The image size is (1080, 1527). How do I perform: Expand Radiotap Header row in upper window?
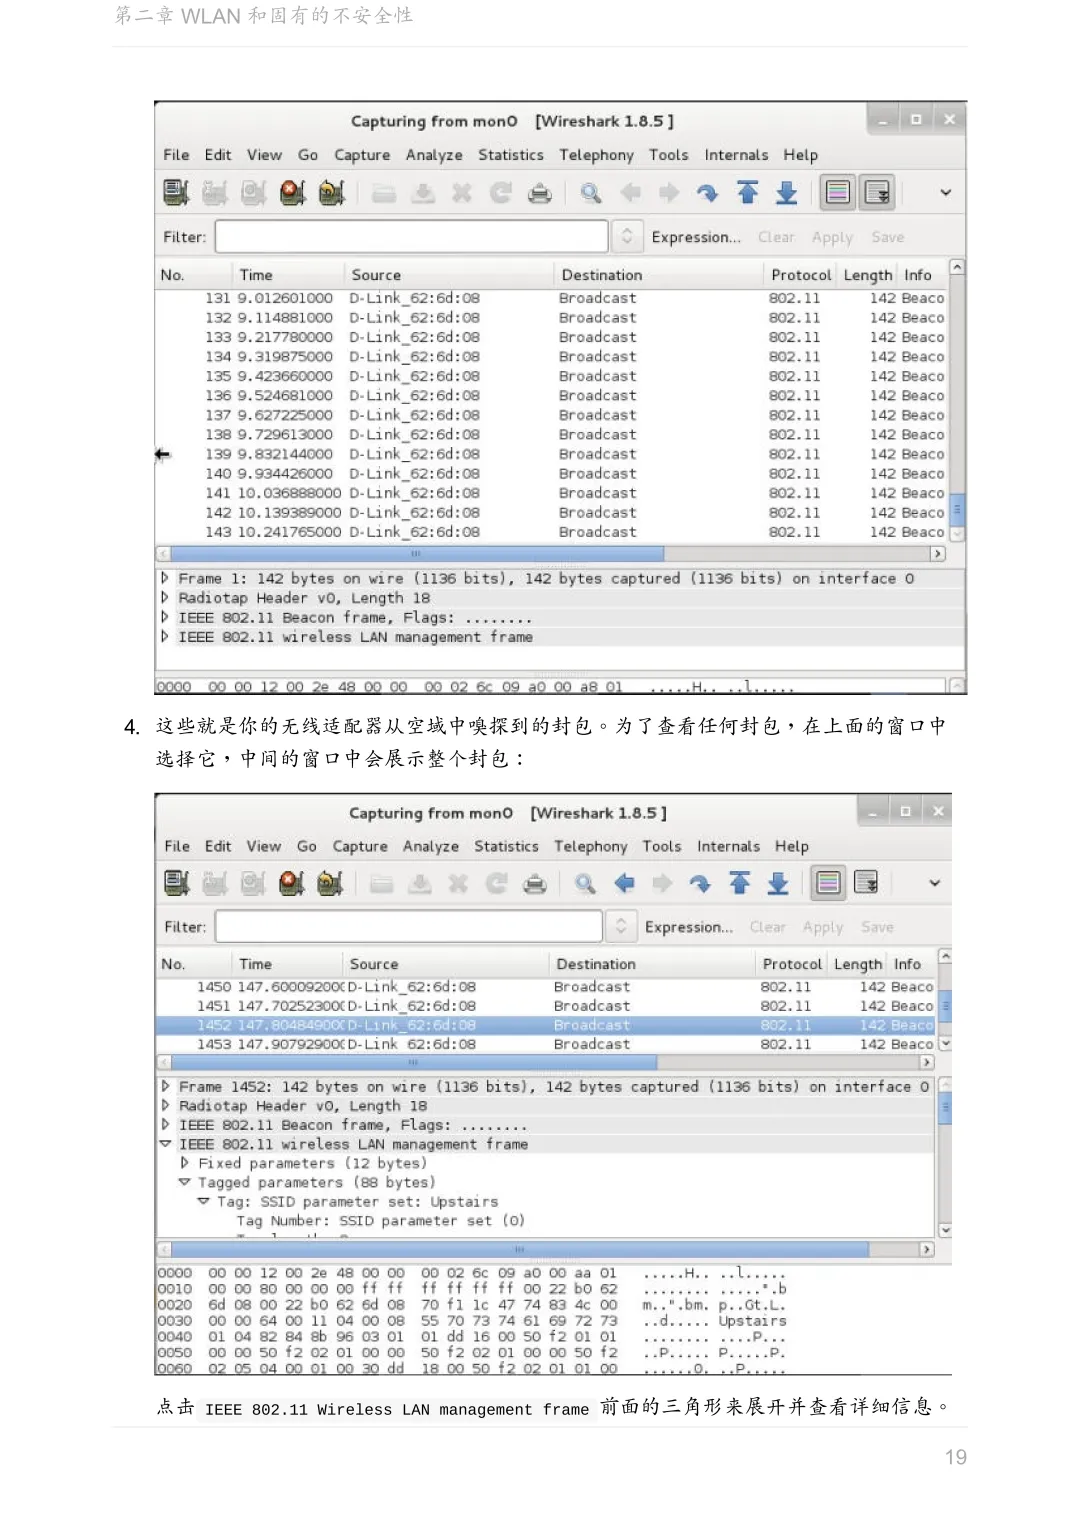[x=166, y=598]
